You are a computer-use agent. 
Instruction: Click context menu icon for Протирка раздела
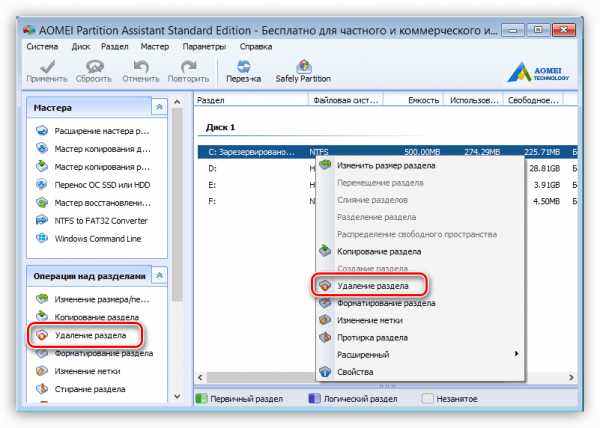325,337
